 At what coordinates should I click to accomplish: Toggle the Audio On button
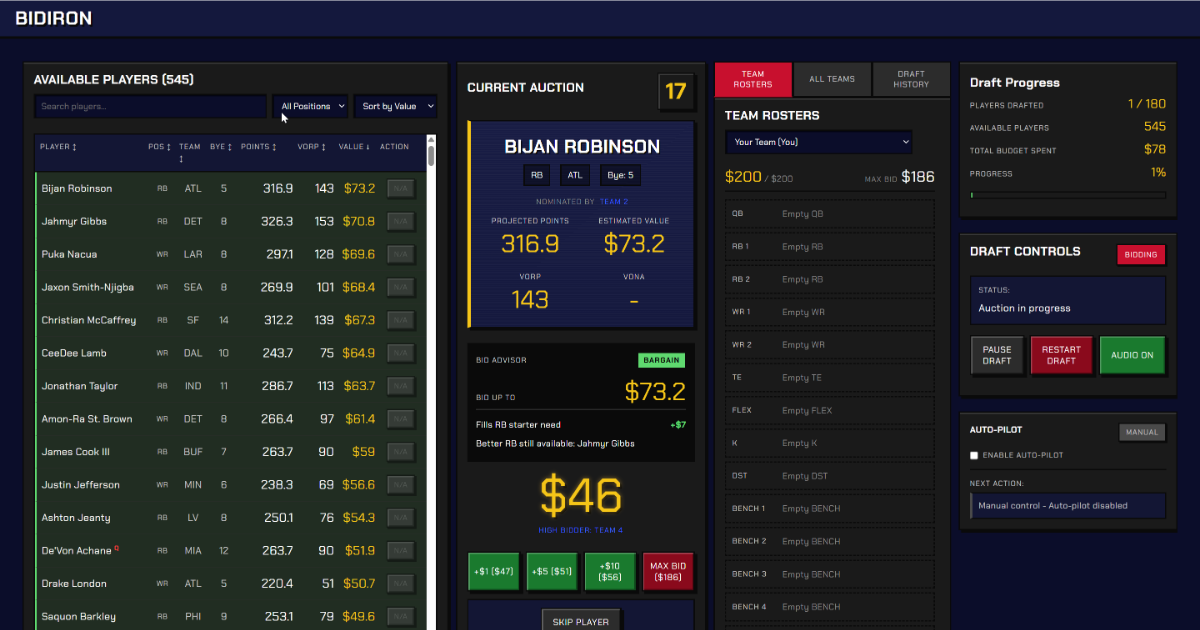(x=1132, y=355)
